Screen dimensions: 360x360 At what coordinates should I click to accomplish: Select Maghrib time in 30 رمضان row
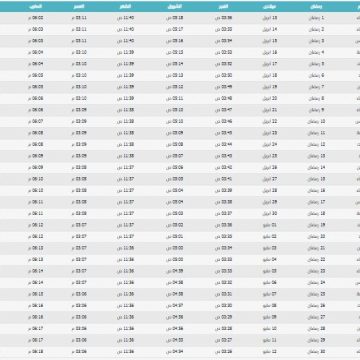[x=36, y=352]
